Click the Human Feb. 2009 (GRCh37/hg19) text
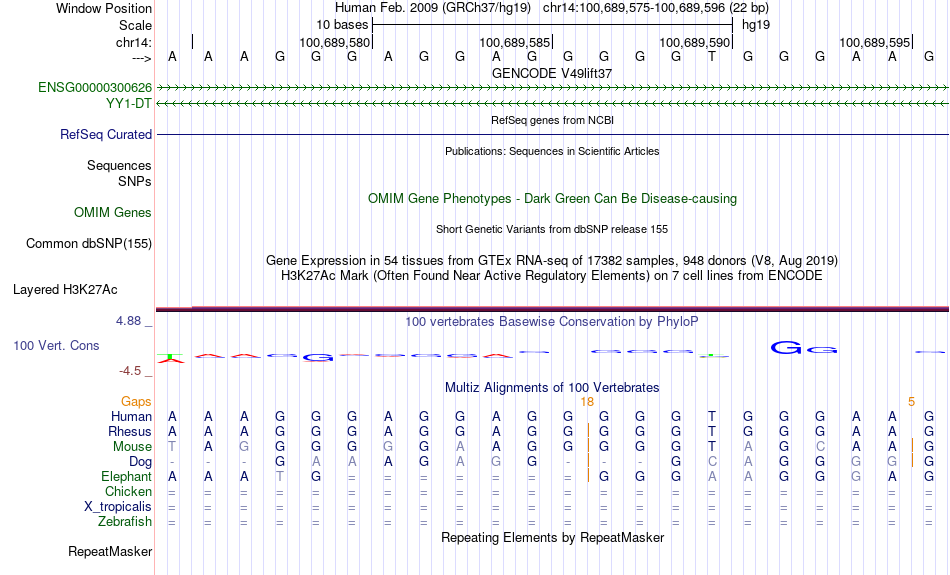 (433, 8)
